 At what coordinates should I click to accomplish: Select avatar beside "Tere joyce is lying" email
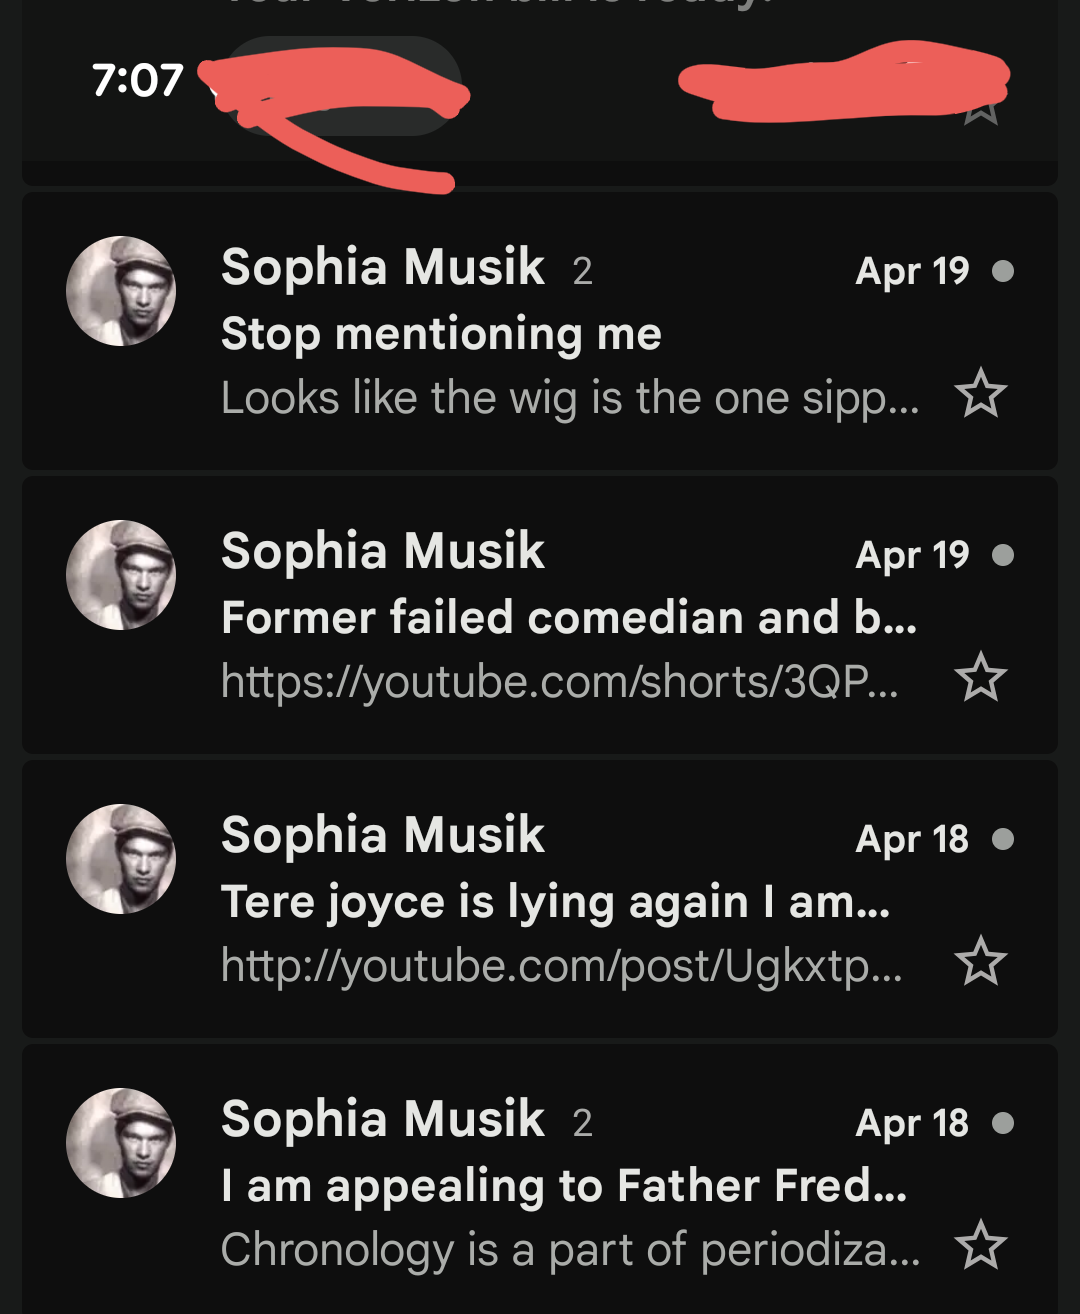coord(121,859)
